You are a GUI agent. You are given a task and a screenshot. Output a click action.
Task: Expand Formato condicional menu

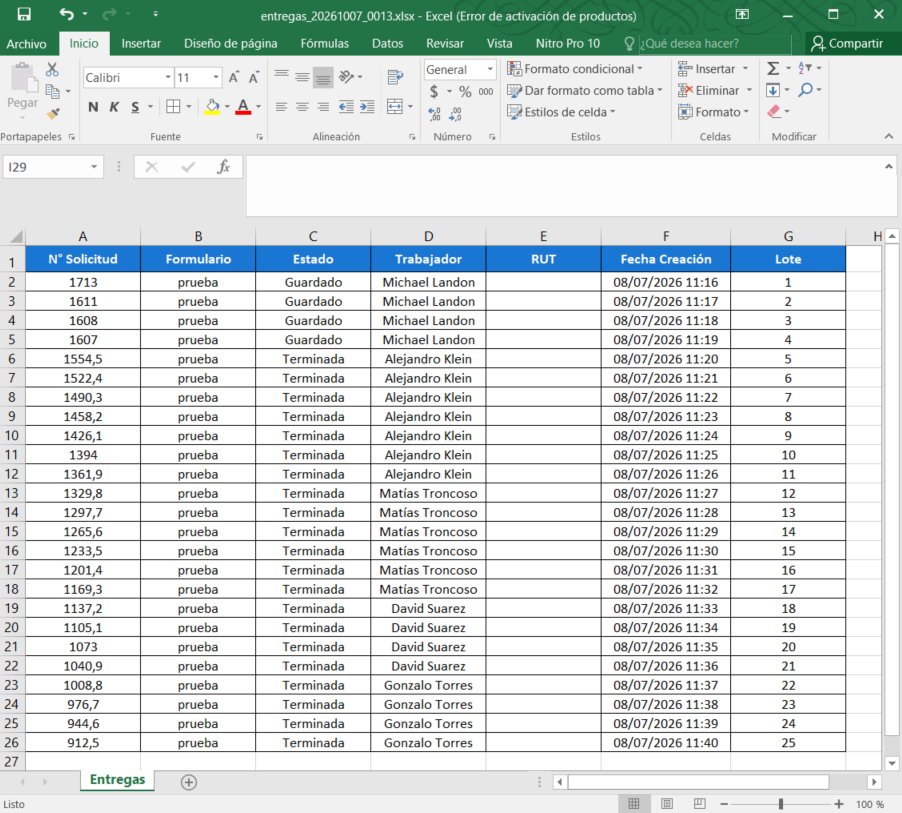click(574, 69)
